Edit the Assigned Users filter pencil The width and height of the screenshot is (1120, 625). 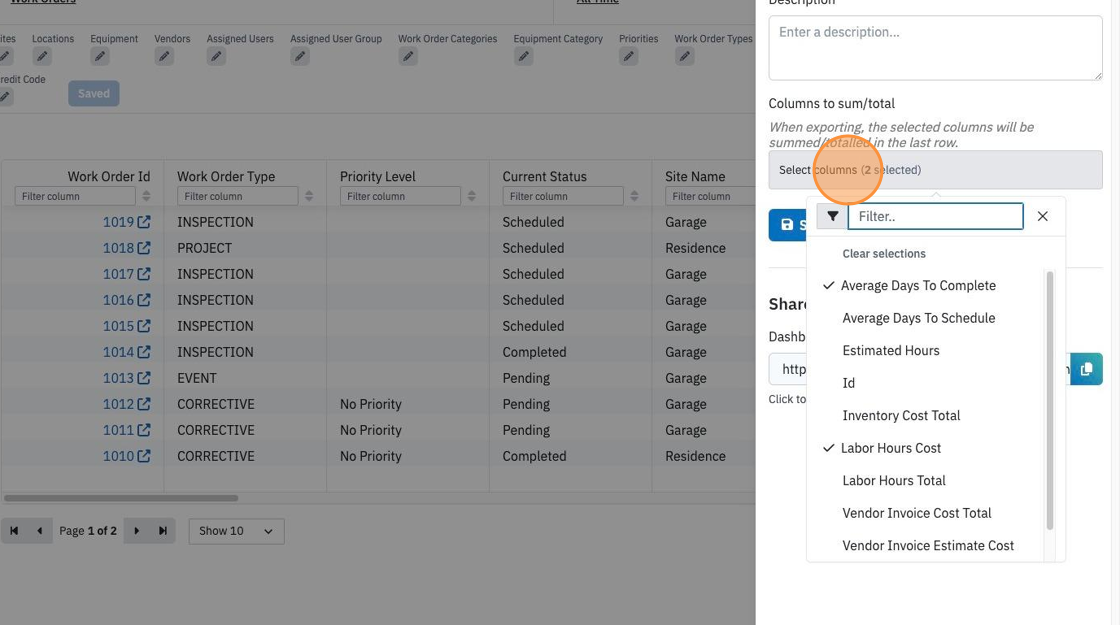(x=216, y=56)
